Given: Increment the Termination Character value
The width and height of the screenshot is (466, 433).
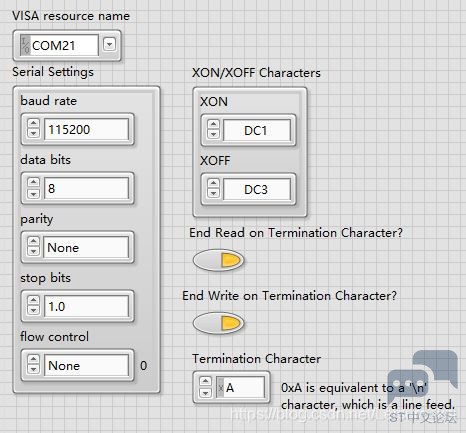Looking at the screenshot, I should [x=205, y=382].
